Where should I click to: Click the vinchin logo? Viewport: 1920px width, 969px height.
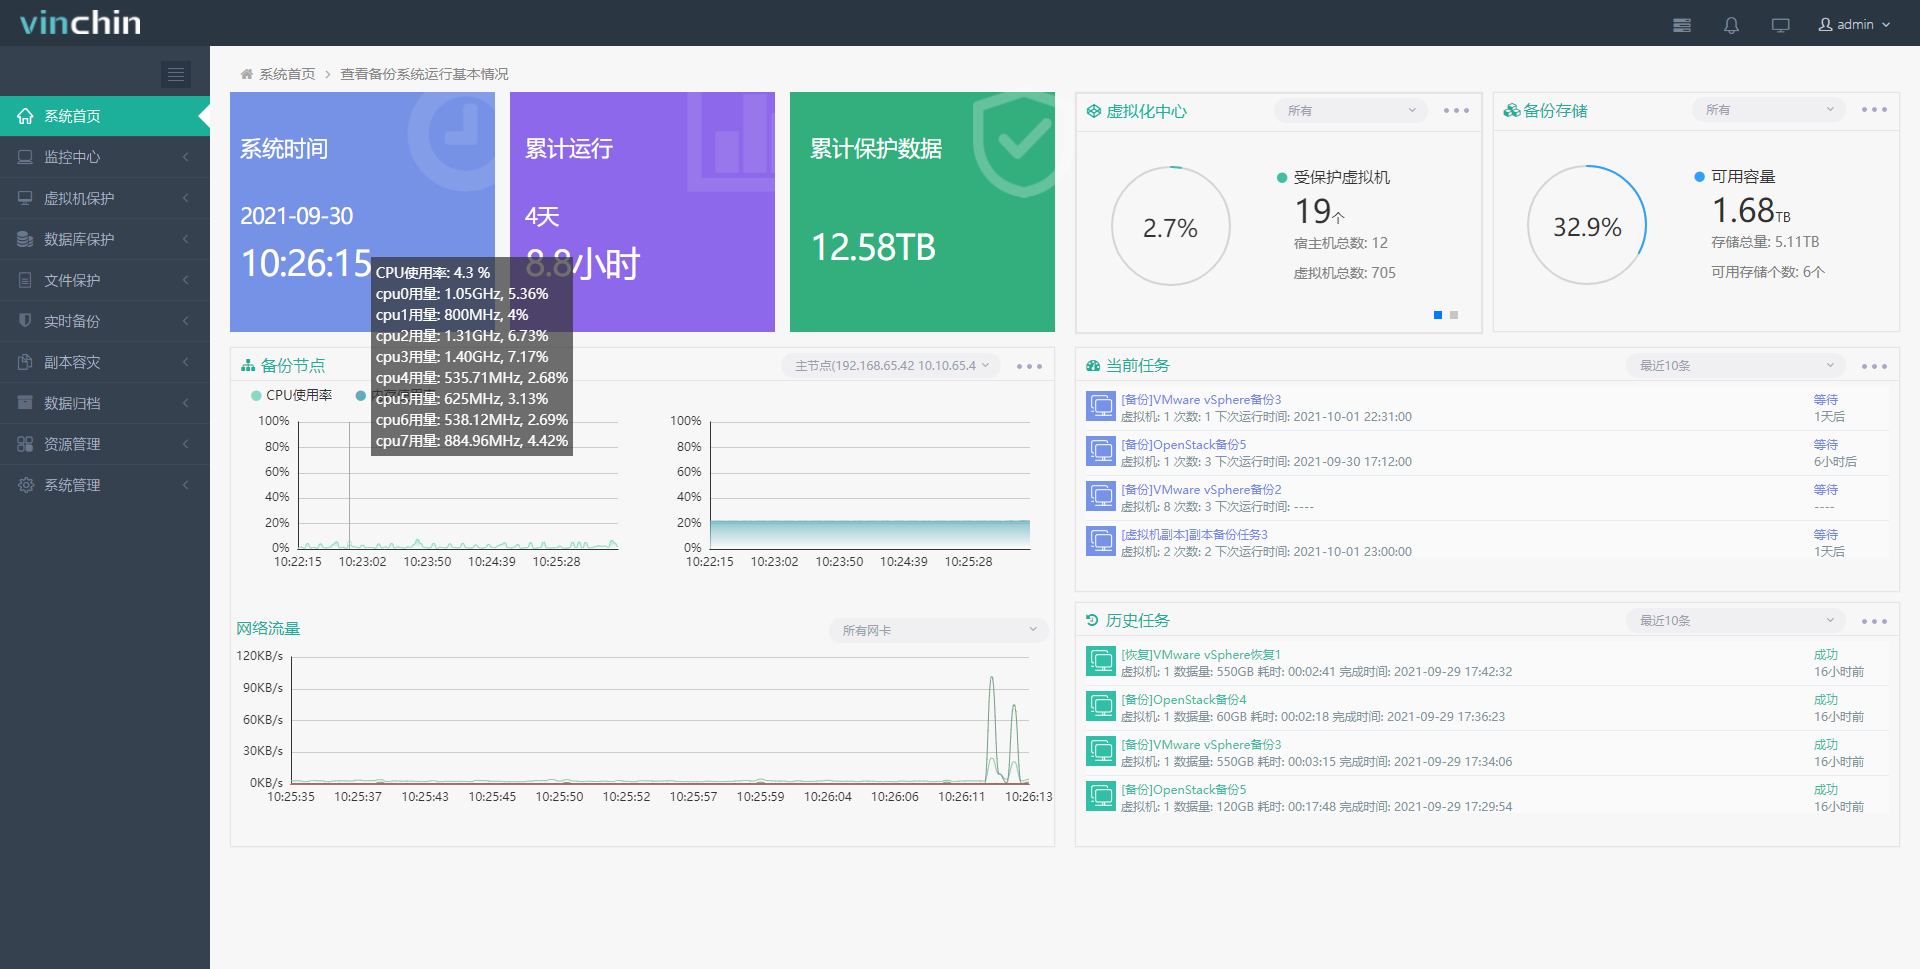point(80,23)
